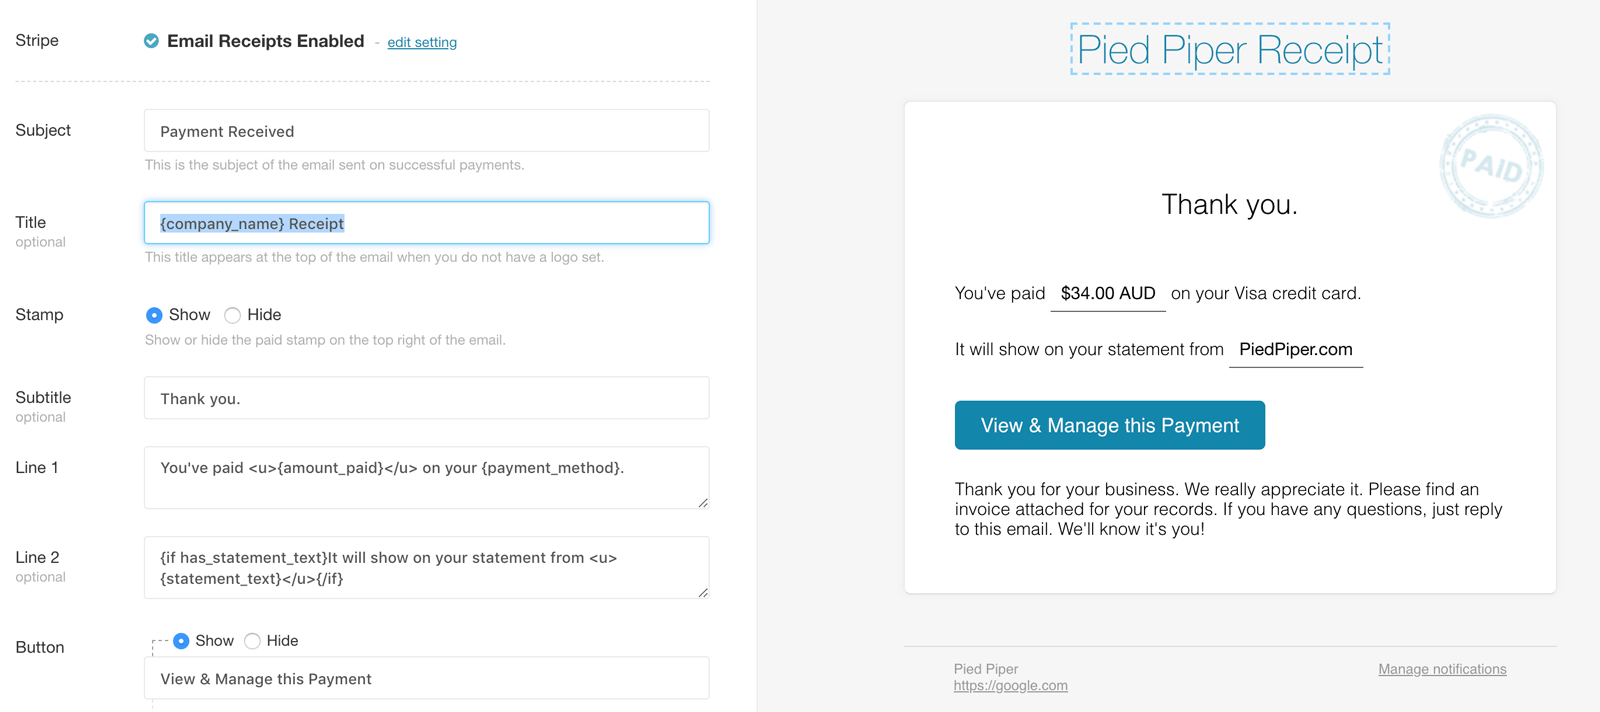The height and width of the screenshot is (712, 1600).
Task: Focus the Subject field with Payment Received
Action: [x=427, y=131]
